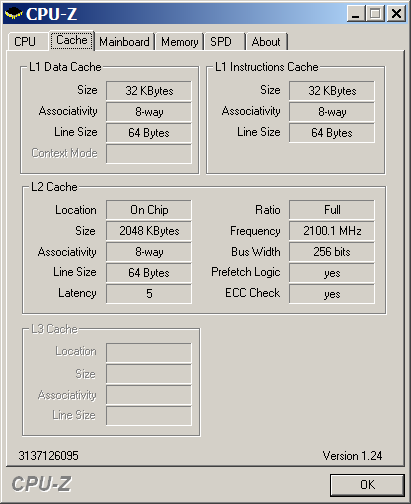Click the 'Frequency' label
The height and width of the screenshot is (504, 411).
click(255, 231)
